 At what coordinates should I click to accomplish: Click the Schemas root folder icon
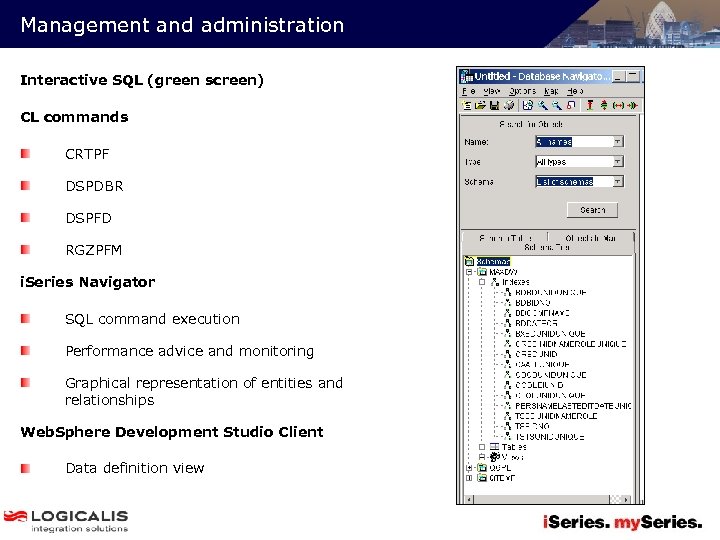coord(469,261)
